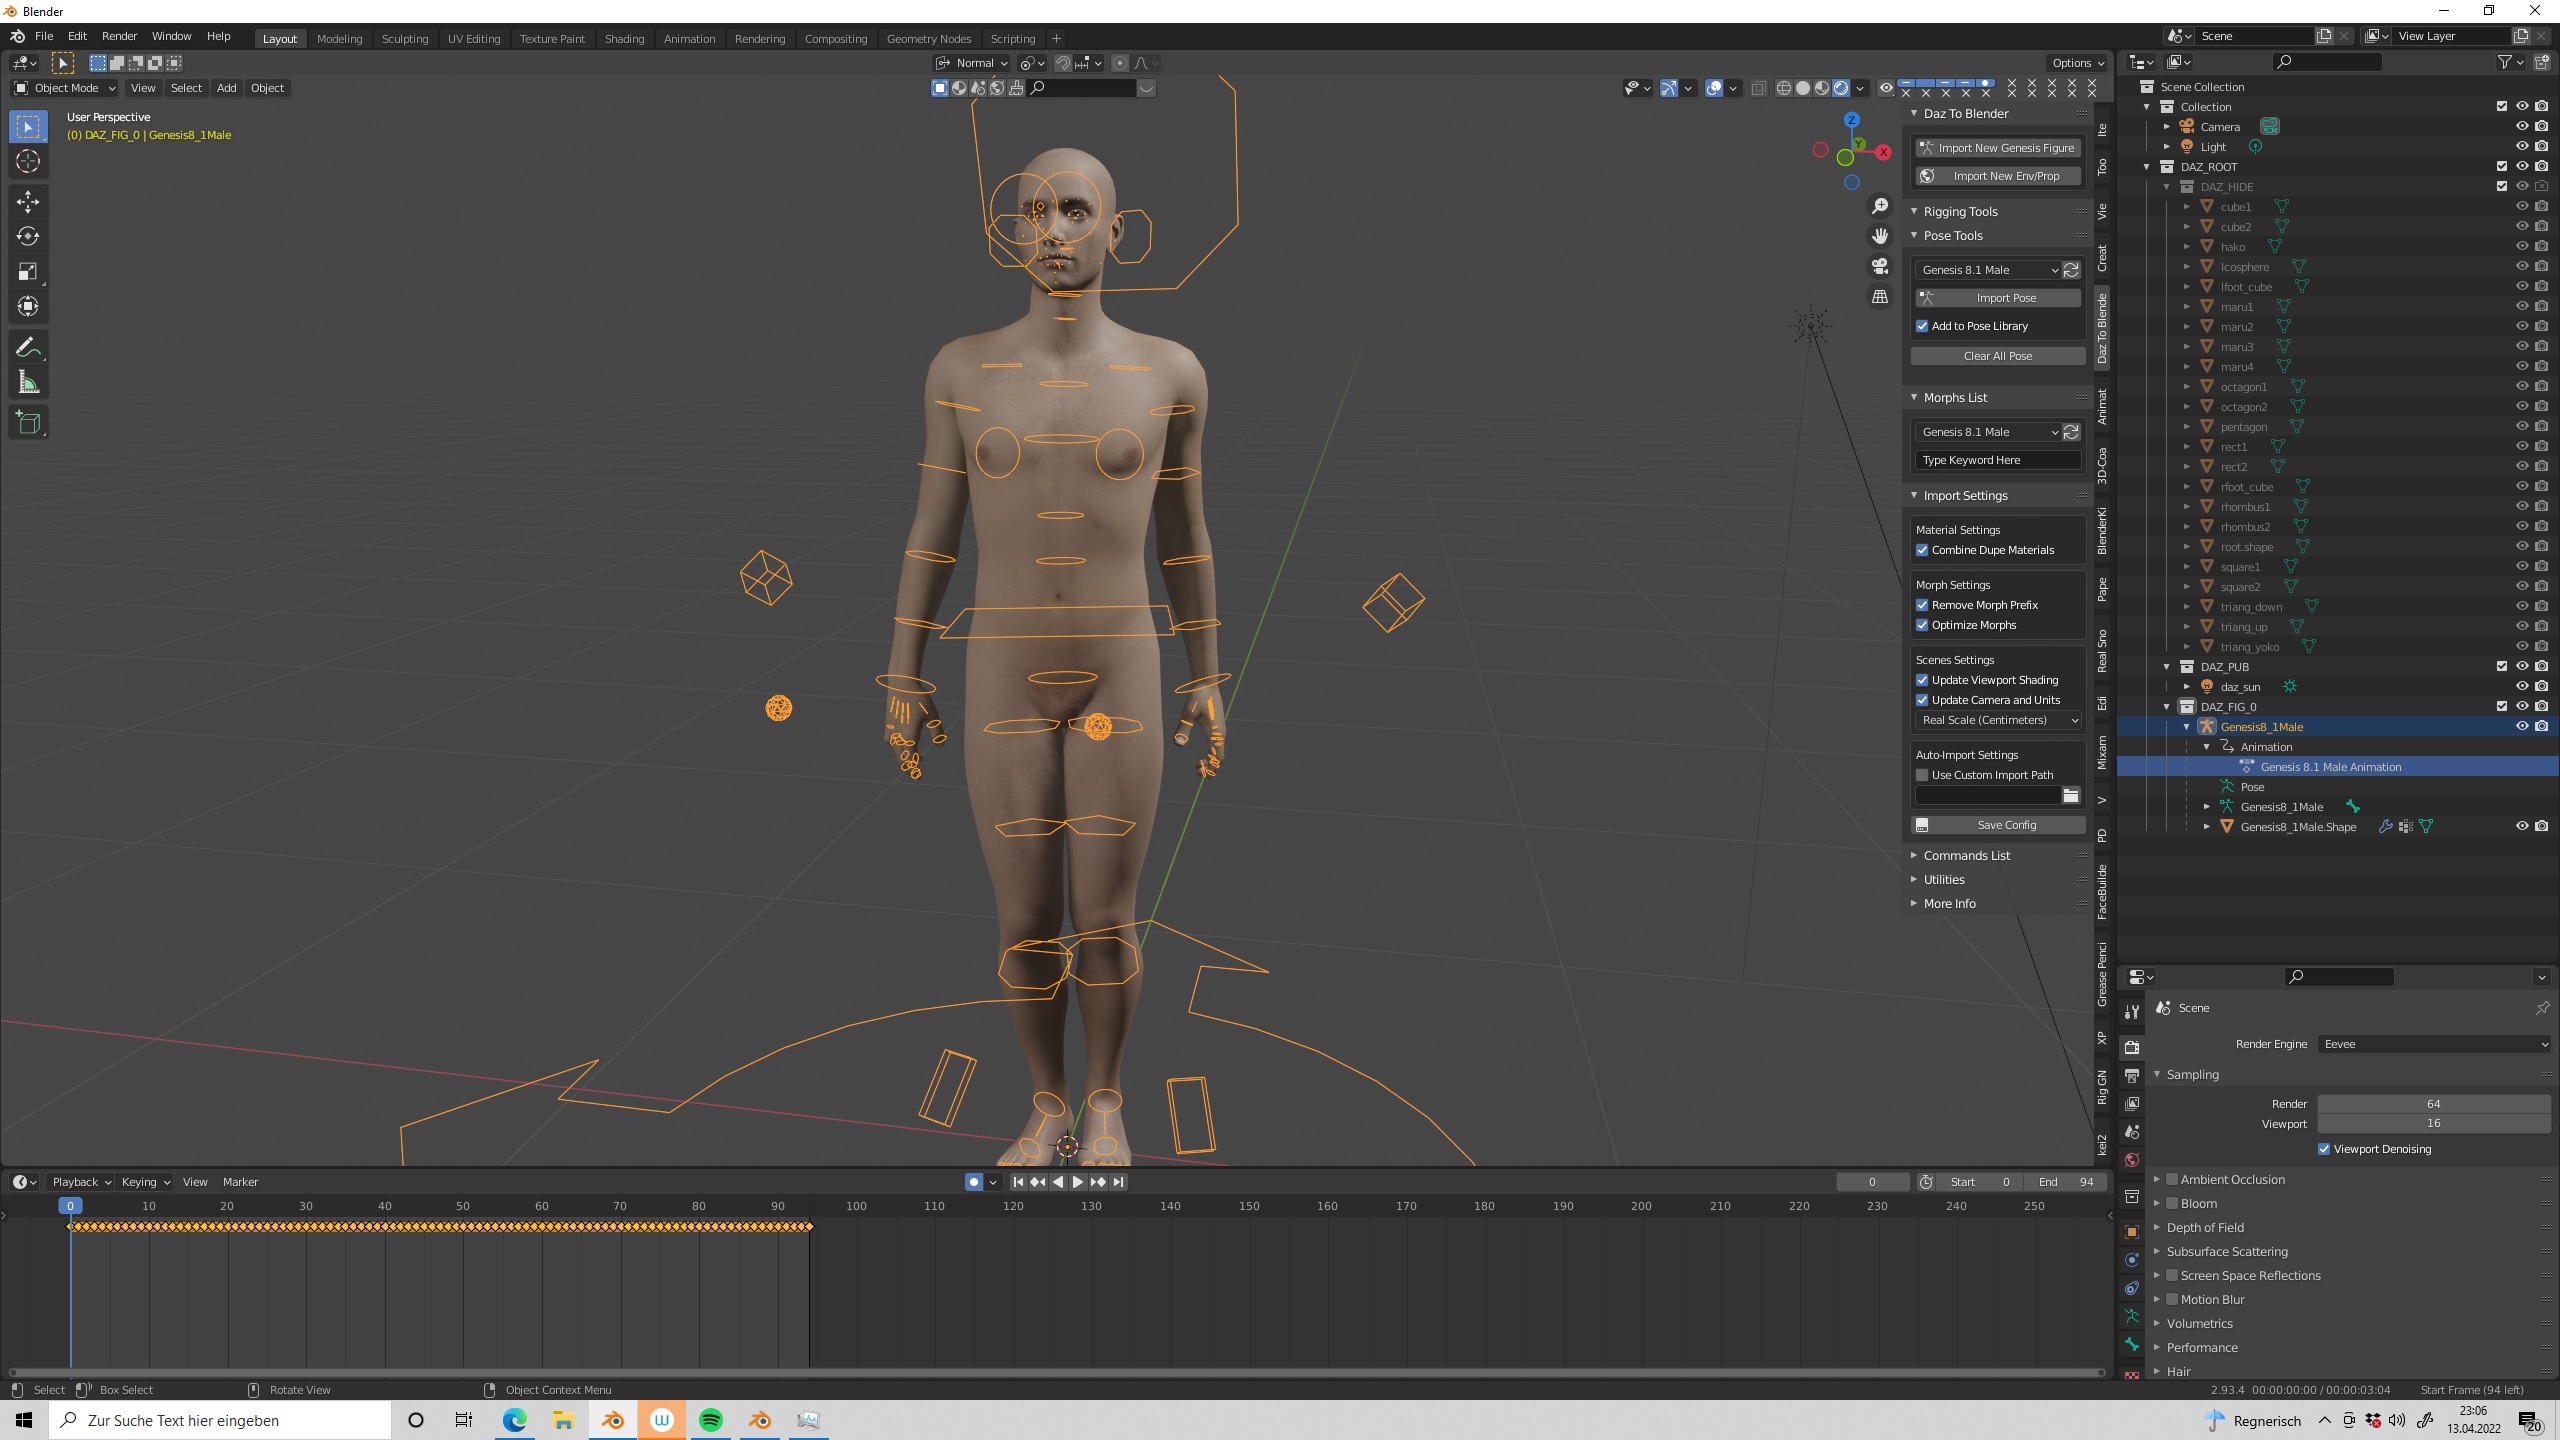The height and width of the screenshot is (1440, 2560).
Task: Click the viewport pan hand icon
Action: [x=1880, y=236]
